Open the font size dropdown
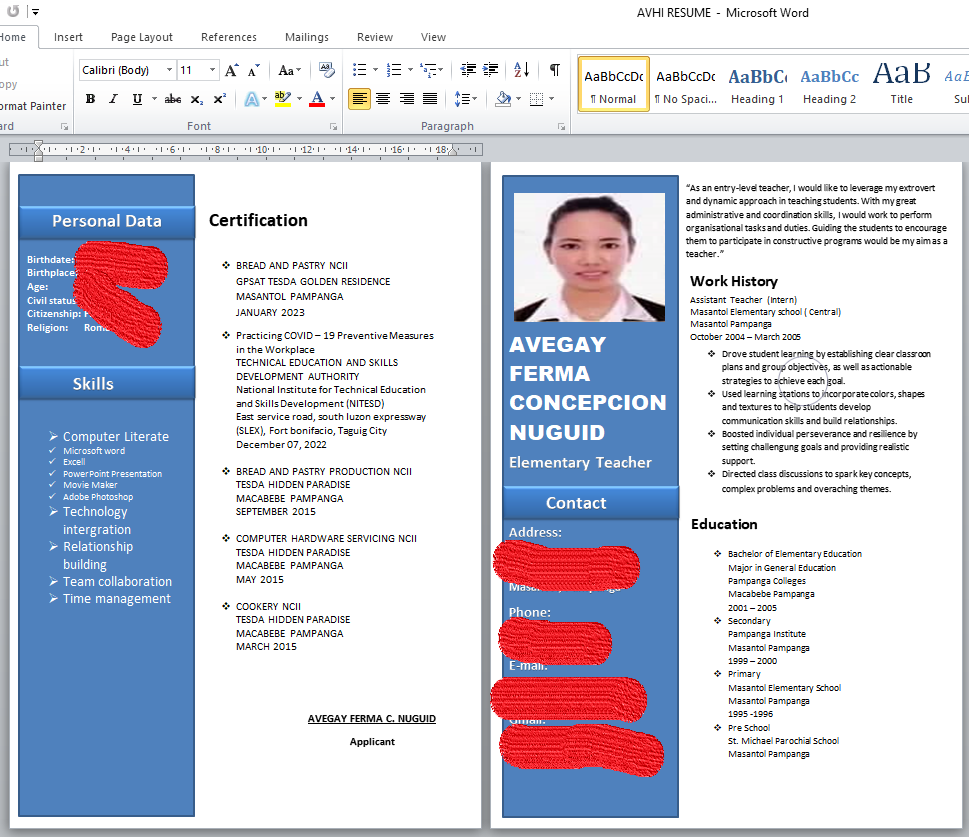The height and width of the screenshot is (837, 969). click(x=212, y=70)
